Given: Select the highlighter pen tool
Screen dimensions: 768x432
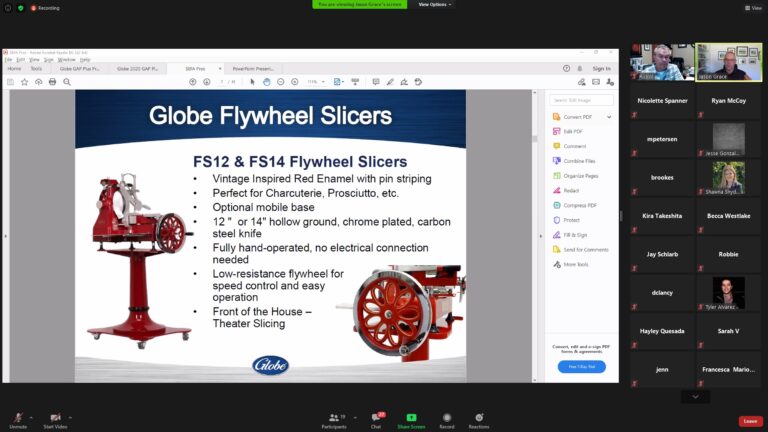Looking at the screenshot, I should pos(390,82).
